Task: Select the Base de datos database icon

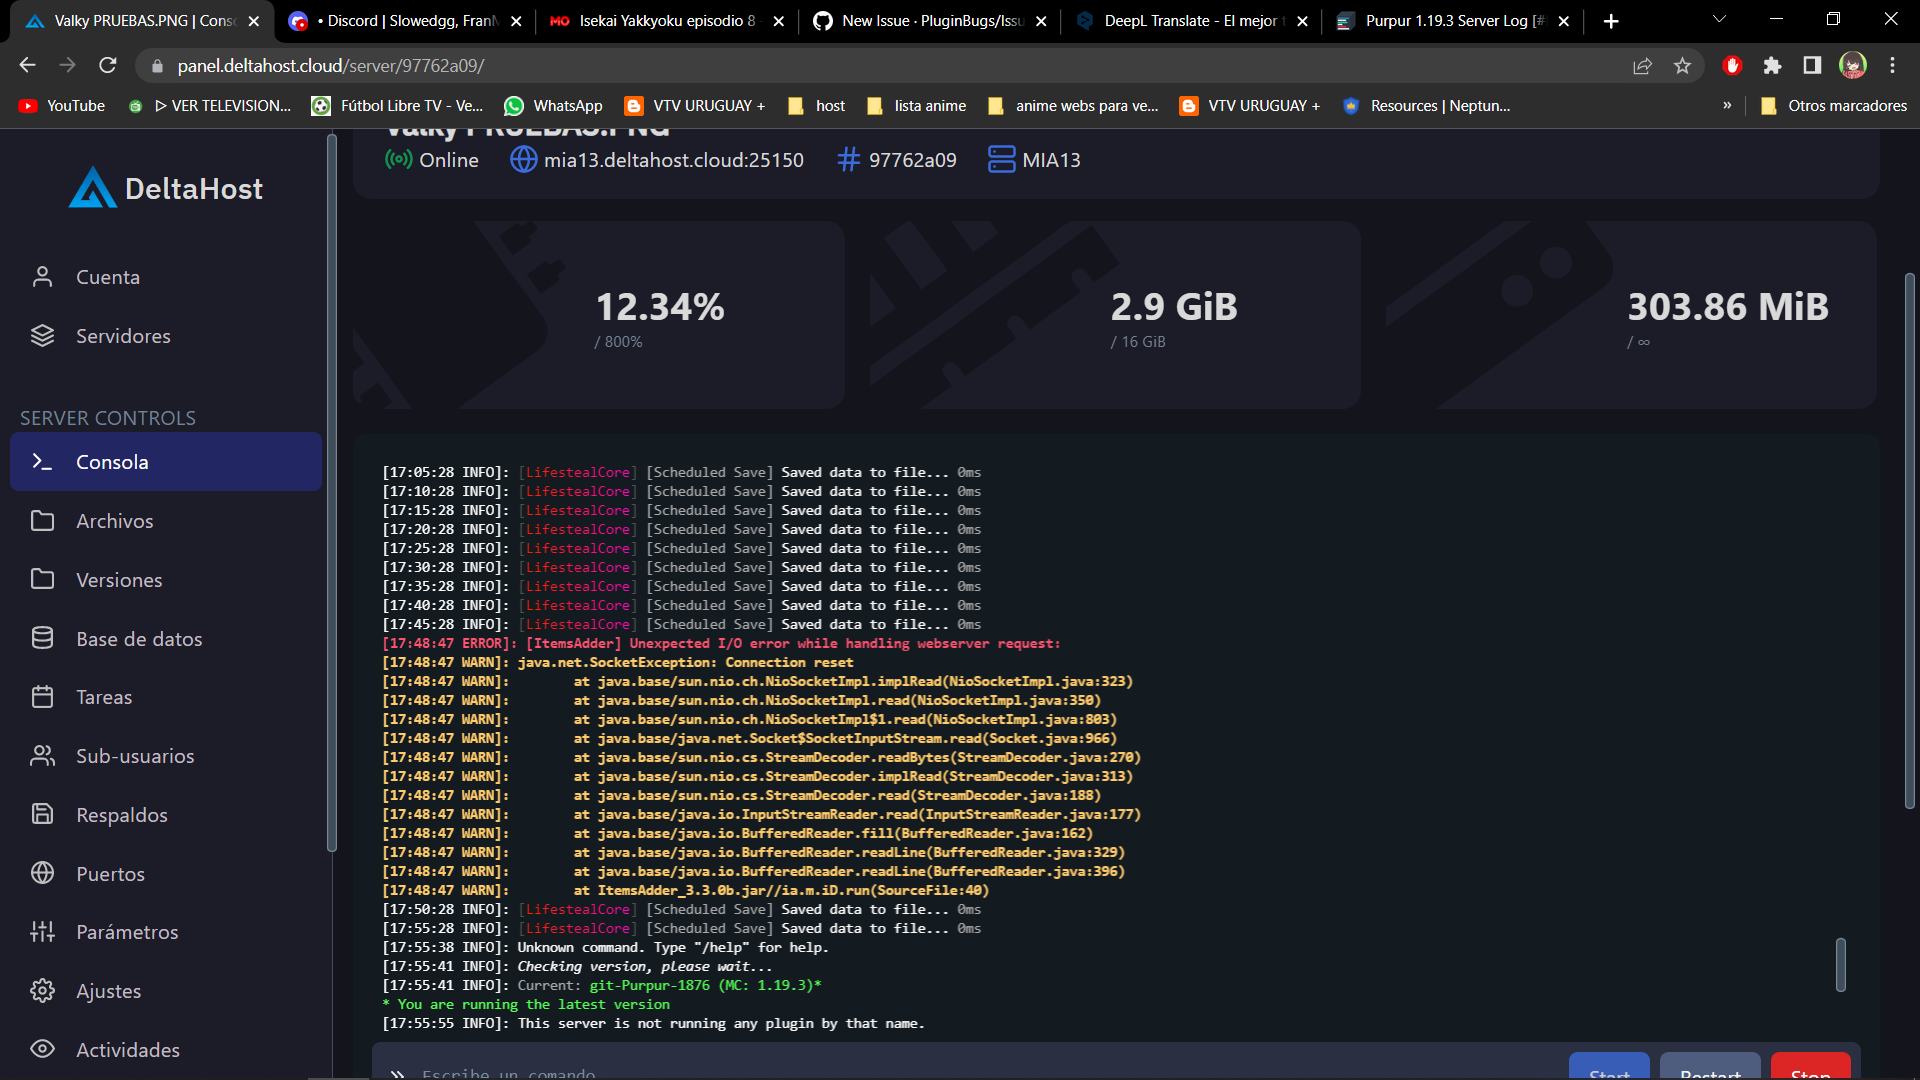Action: pos(44,638)
